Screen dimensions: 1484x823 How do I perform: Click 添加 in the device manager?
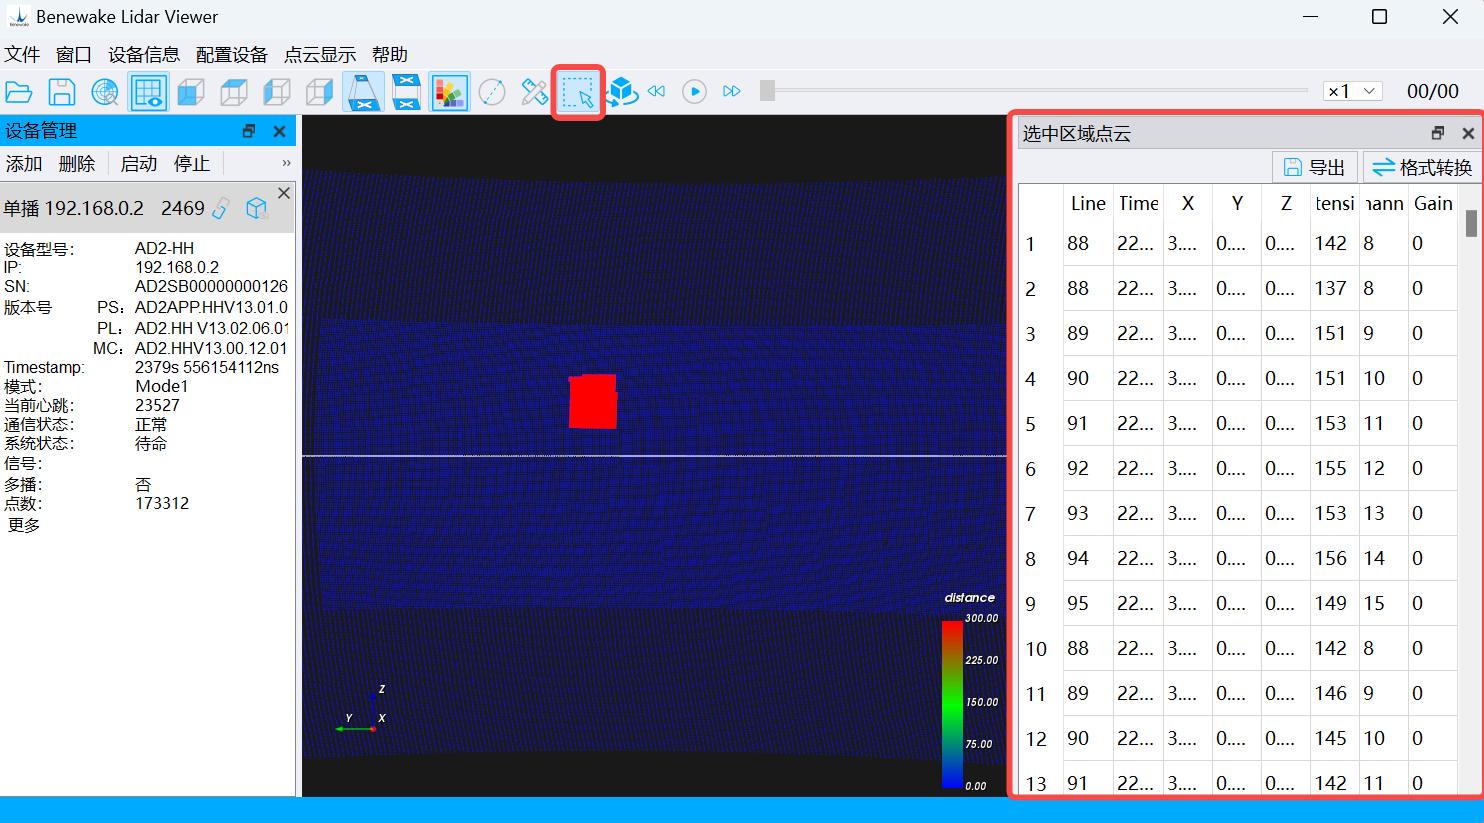click(x=24, y=163)
